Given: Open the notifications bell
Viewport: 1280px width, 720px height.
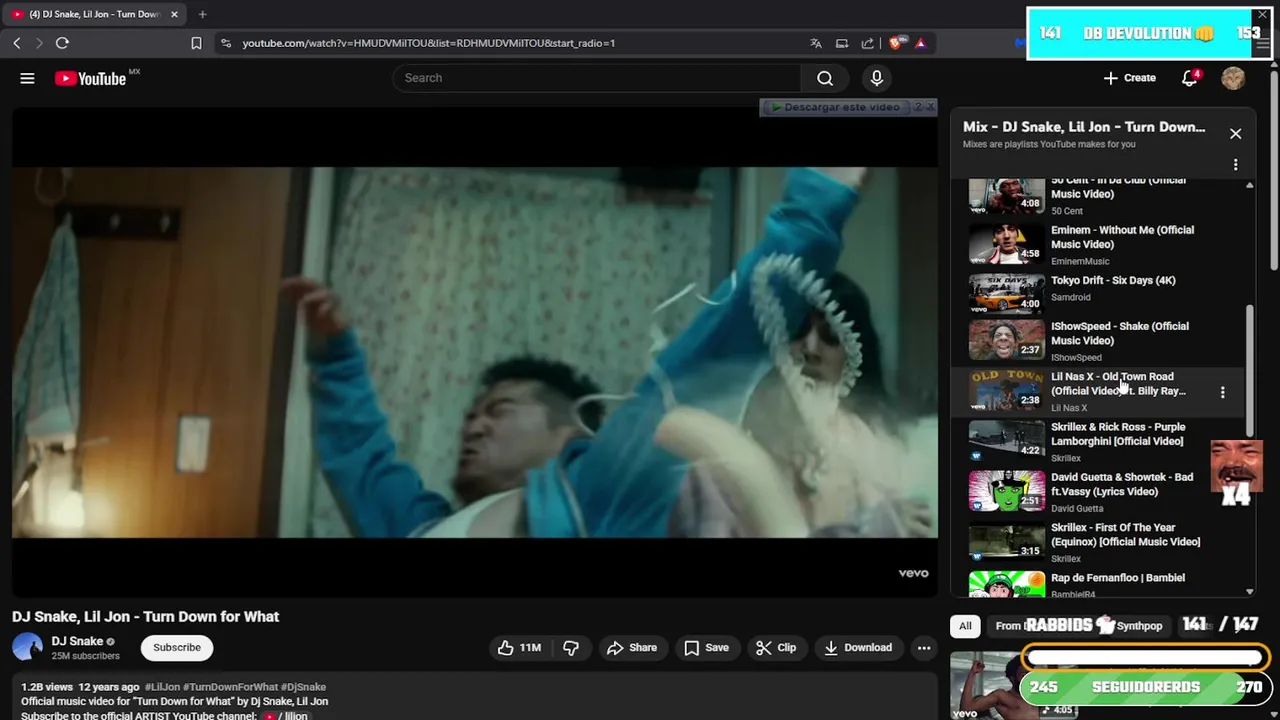Looking at the screenshot, I should pyautogui.click(x=1189, y=78).
